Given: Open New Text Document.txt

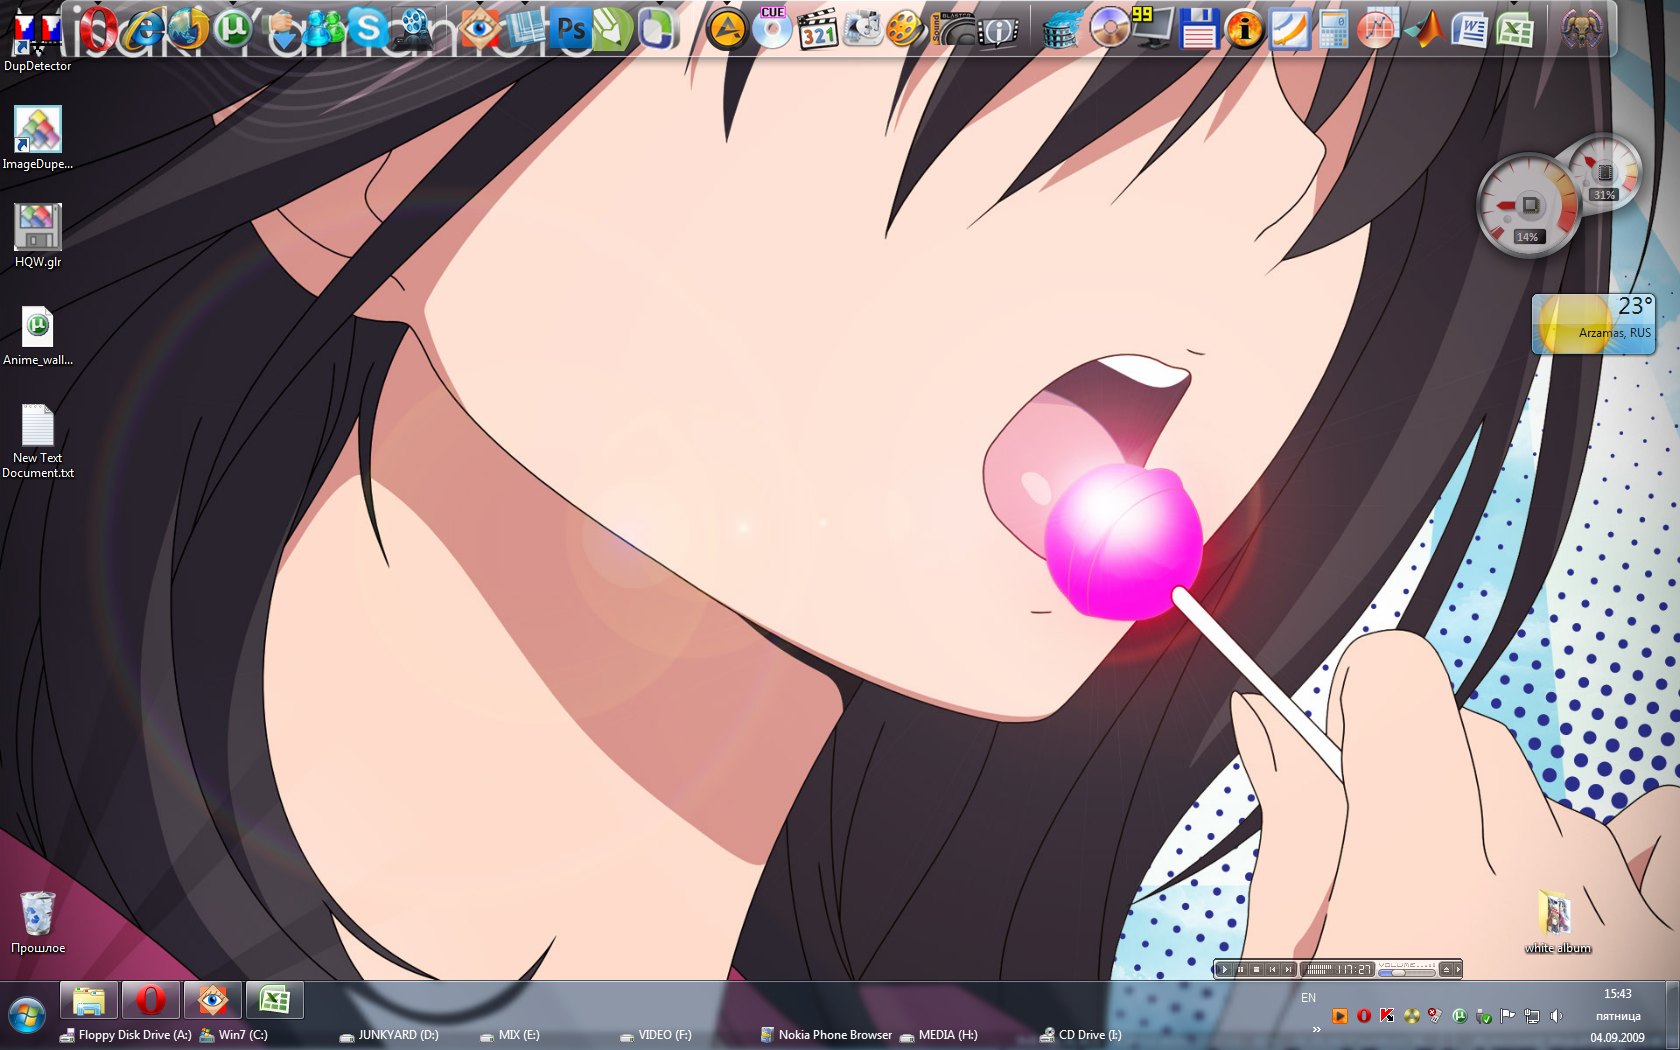Looking at the screenshot, I should point(37,442).
